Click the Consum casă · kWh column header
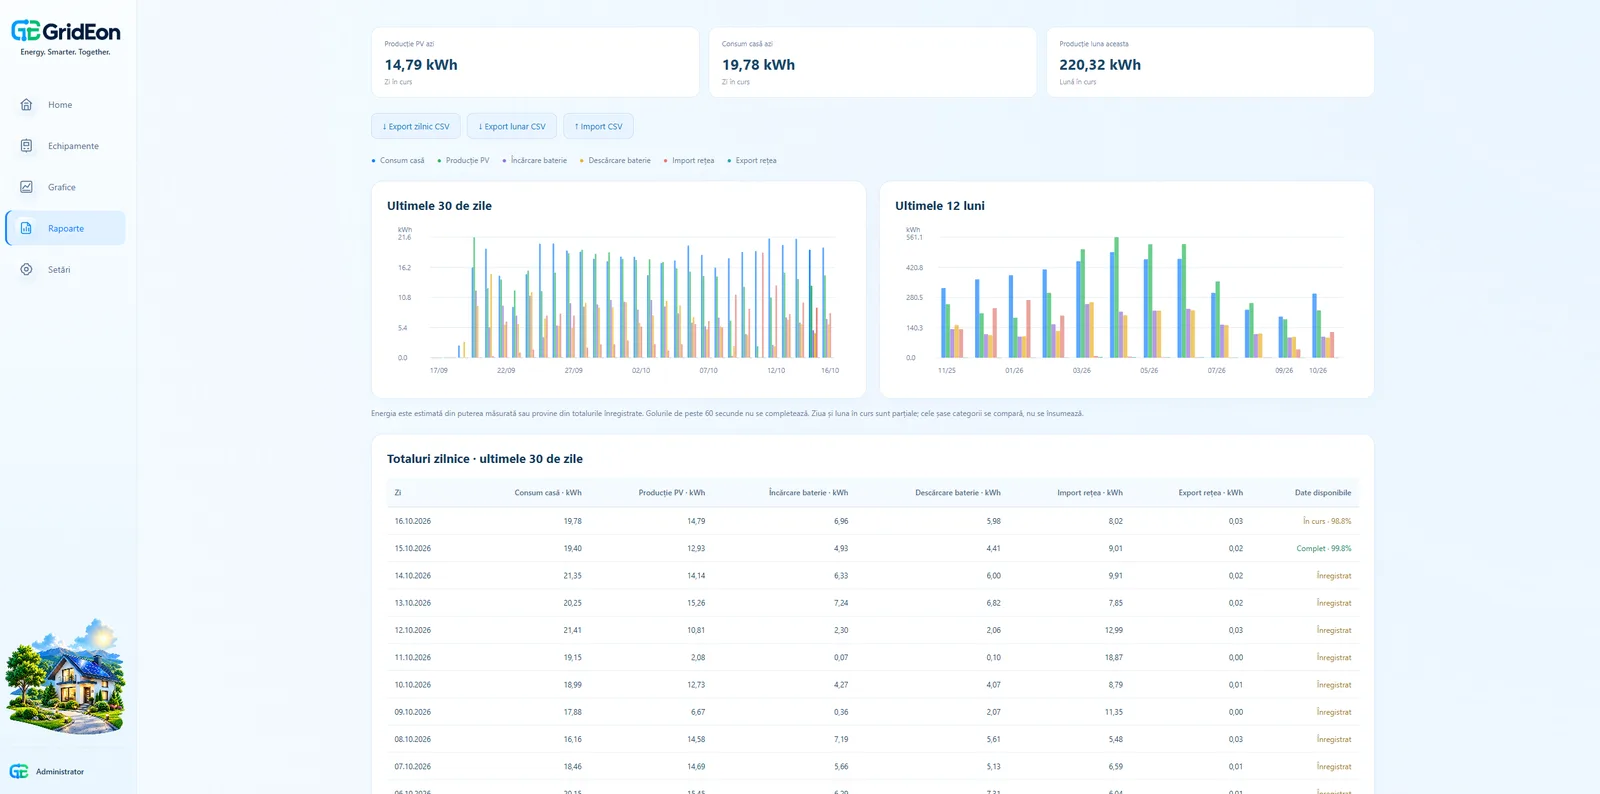This screenshot has width=1600, height=794. pos(548,493)
